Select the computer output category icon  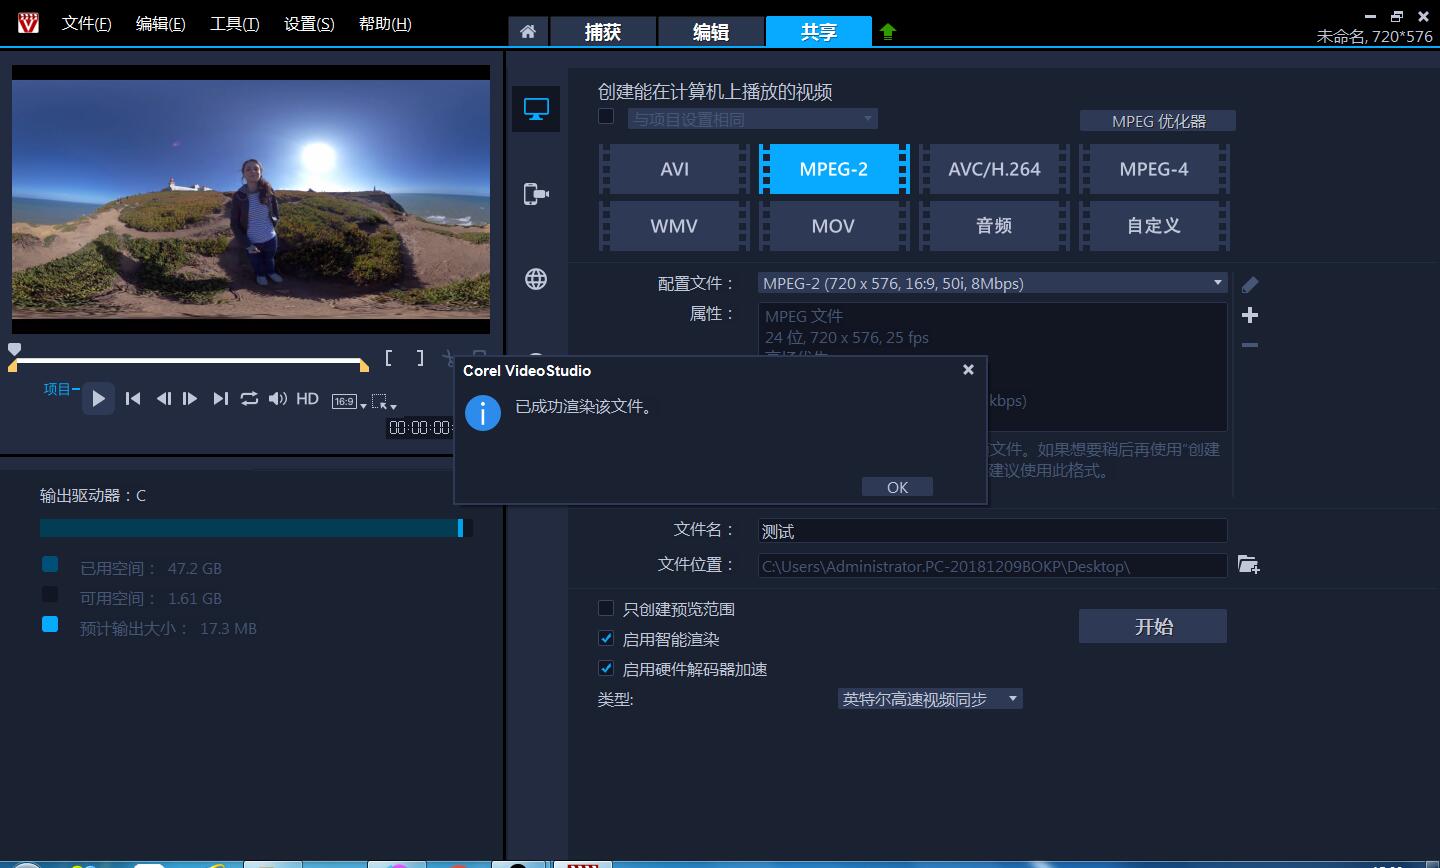coord(536,109)
